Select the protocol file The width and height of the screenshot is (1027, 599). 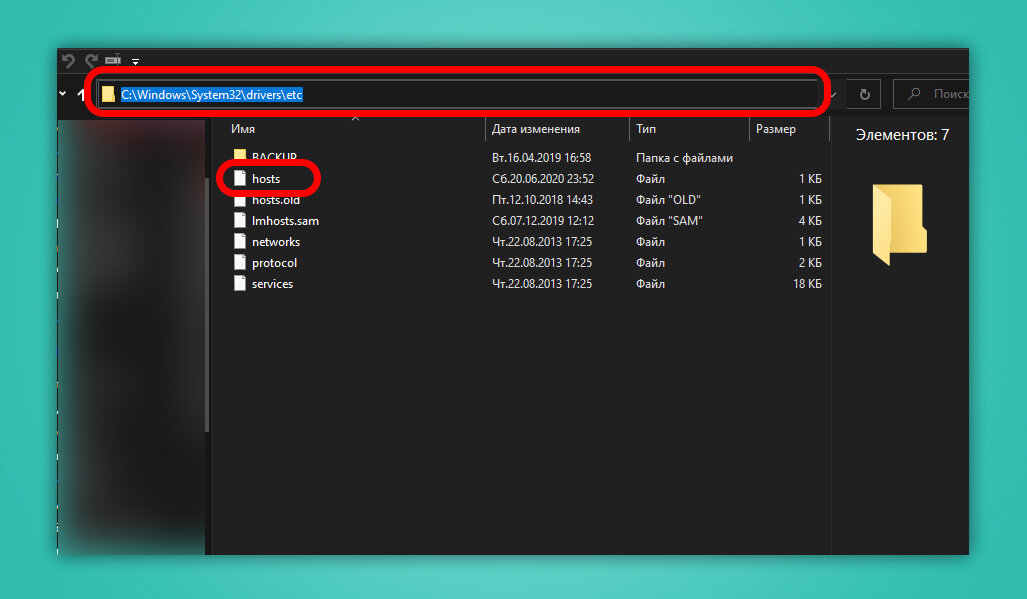click(274, 263)
